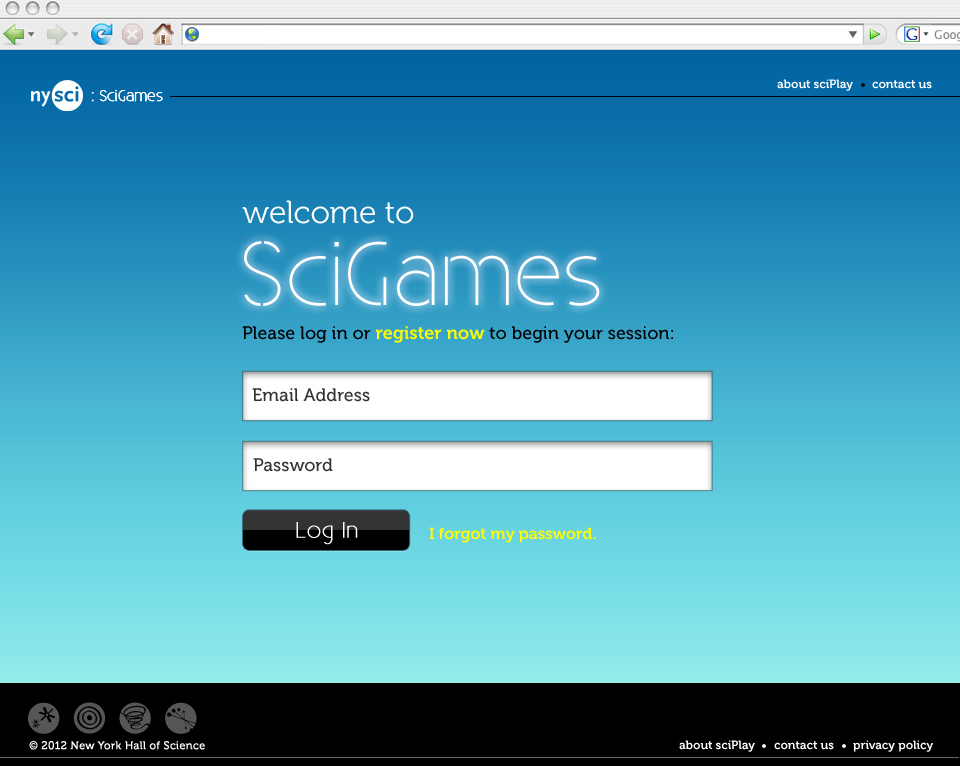The image size is (960, 766).
Task: Click the tornado spiral footer icon
Action: (x=135, y=718)
